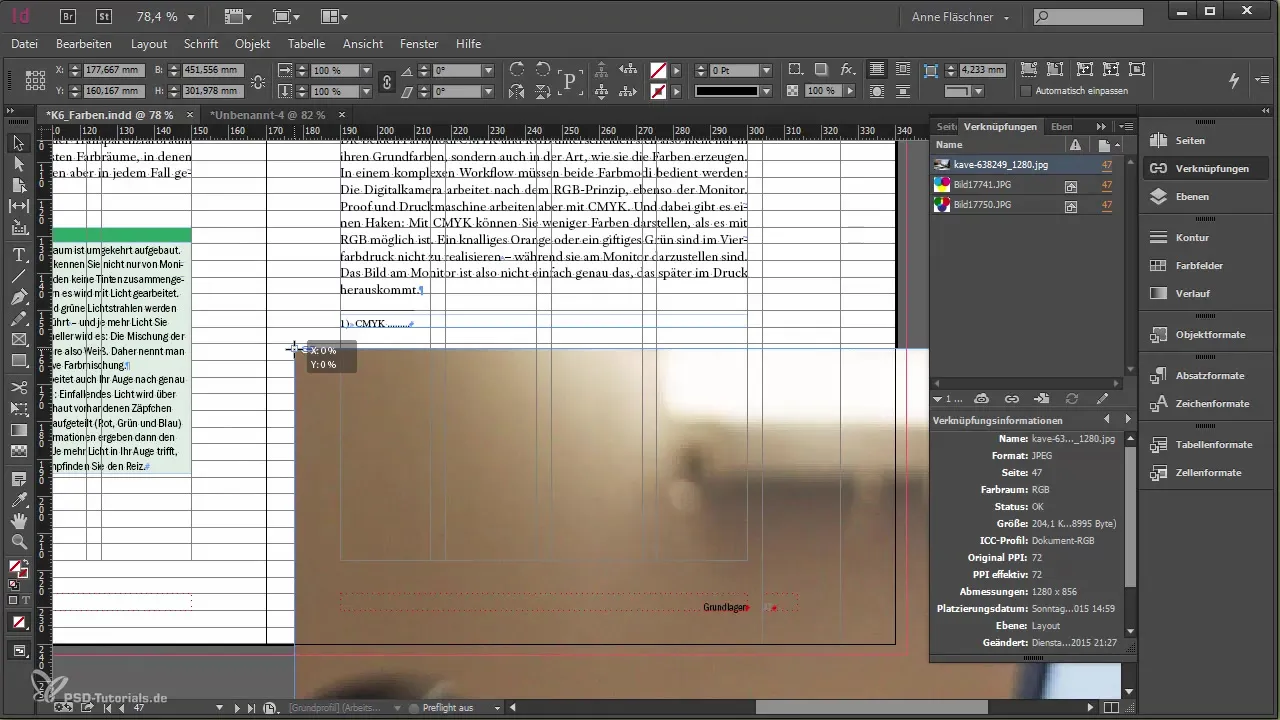
Task: Click the stroke color swatch in control bar
Action: [658, 91]
